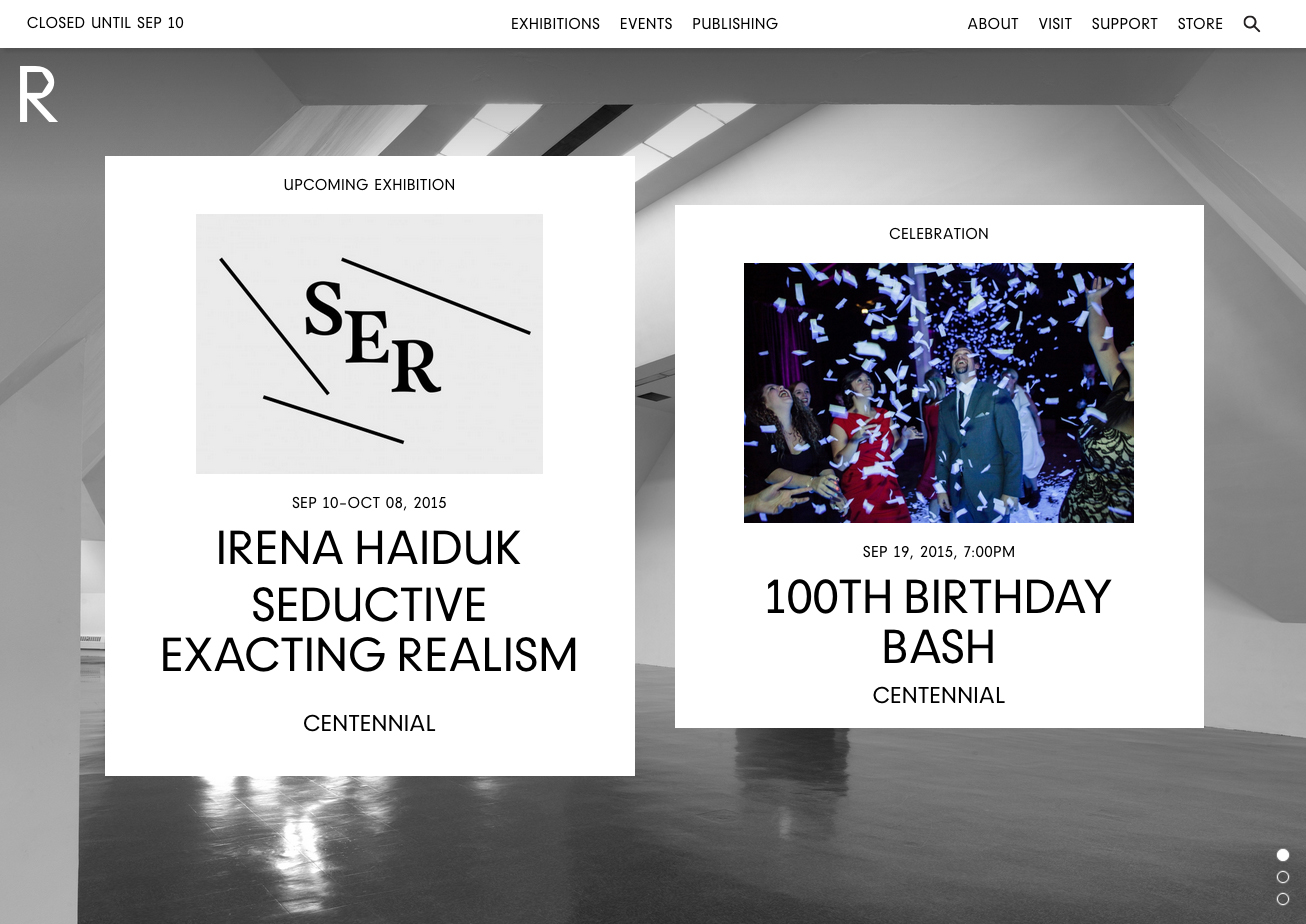Image resolution: width=1306 pixels, height=924 pixels.
Task: Click the CENTENNIAL label under the exhibition
Action: tap(369, 723)
